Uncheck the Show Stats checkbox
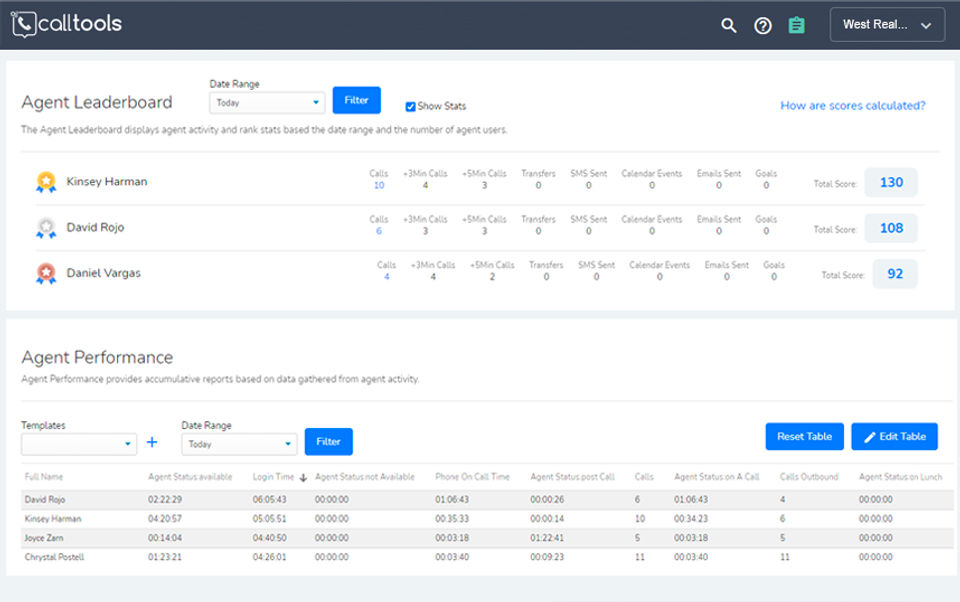The height and width of the screenshot is (602, 960). tap(410, 106)
